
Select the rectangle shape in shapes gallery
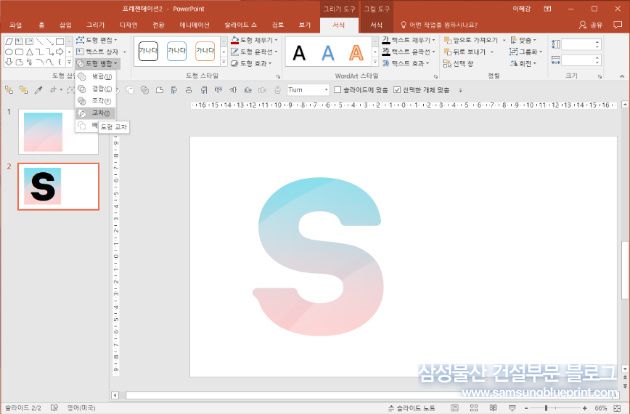click(x=60, y=41)
